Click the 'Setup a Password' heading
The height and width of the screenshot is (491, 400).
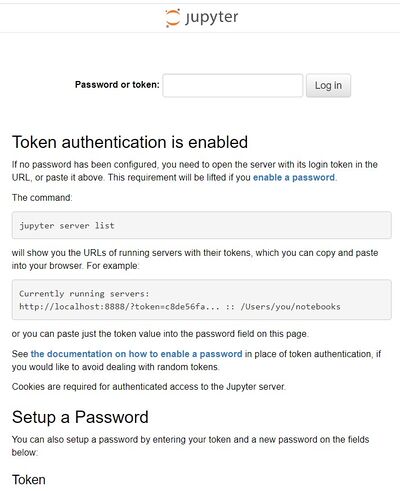point(80,417)
